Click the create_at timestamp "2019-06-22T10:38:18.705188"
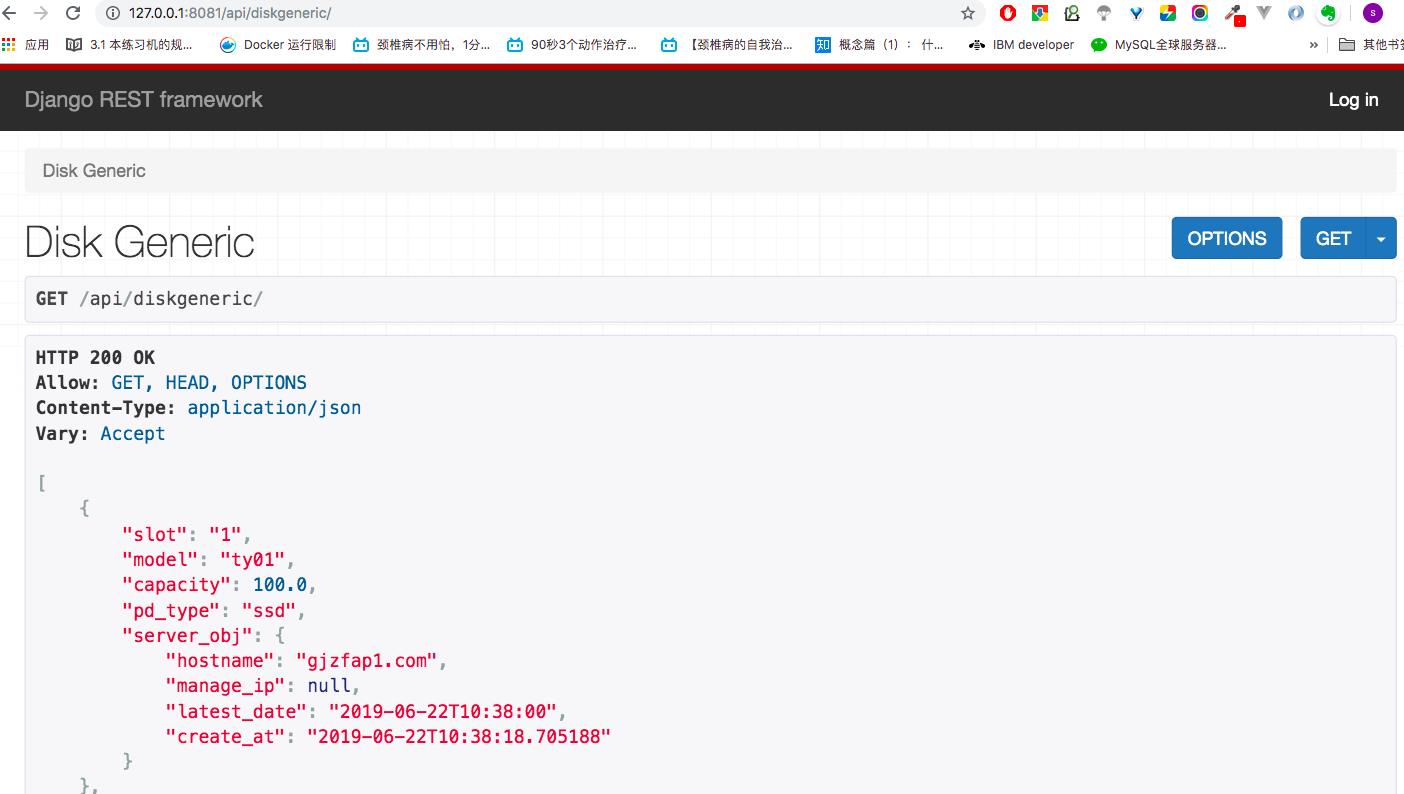 (459, 736)
